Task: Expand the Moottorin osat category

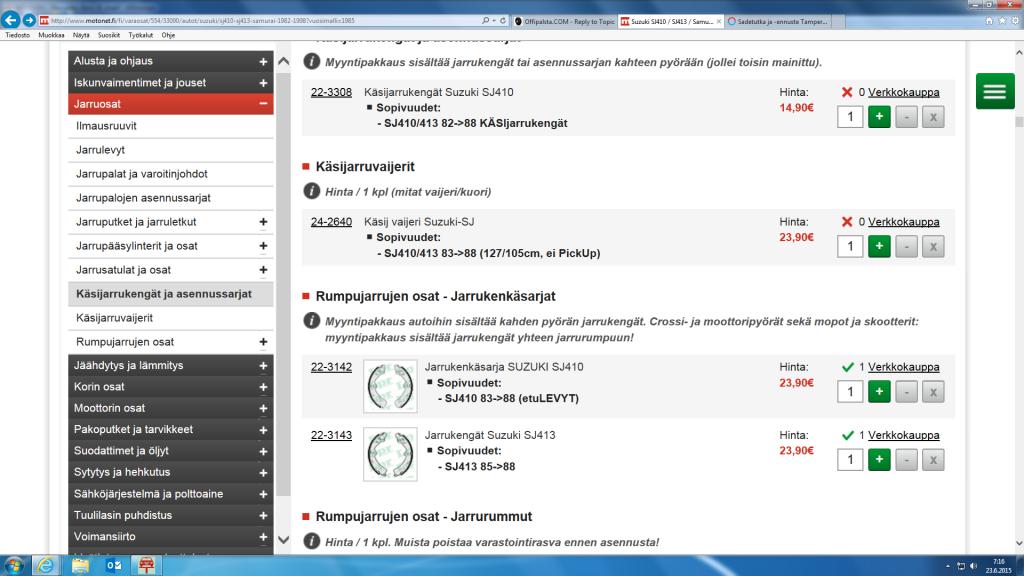Action: tap(263, 409)
